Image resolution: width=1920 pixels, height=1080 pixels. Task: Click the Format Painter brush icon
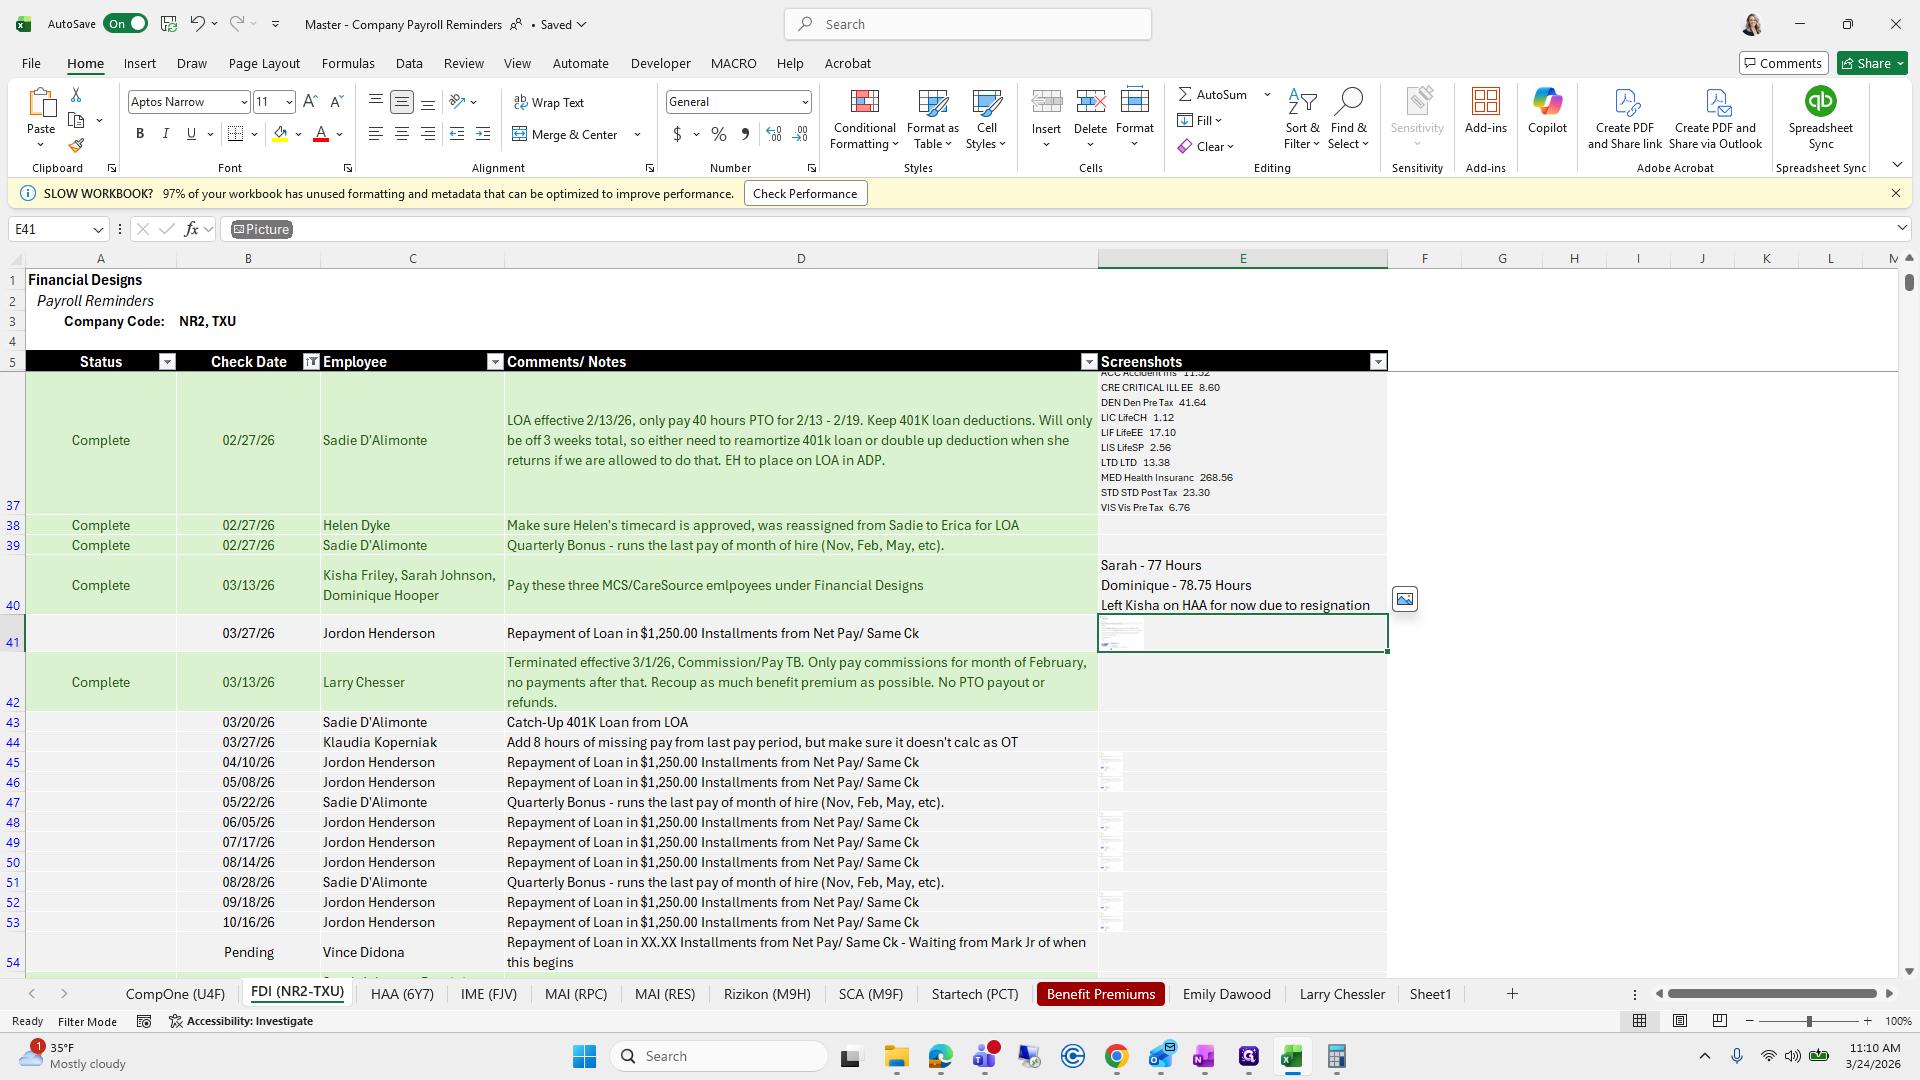point(76,146)
